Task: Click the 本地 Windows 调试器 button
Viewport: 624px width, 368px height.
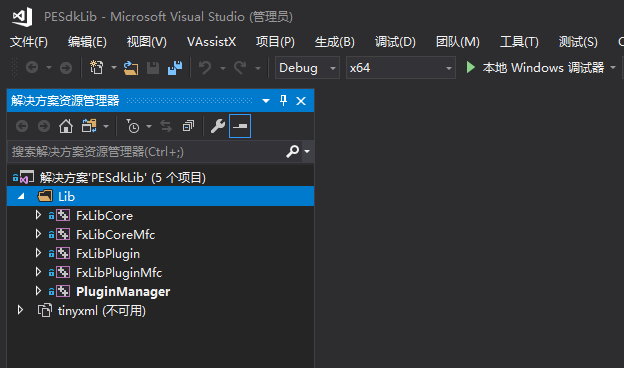Action: point(535,68)
